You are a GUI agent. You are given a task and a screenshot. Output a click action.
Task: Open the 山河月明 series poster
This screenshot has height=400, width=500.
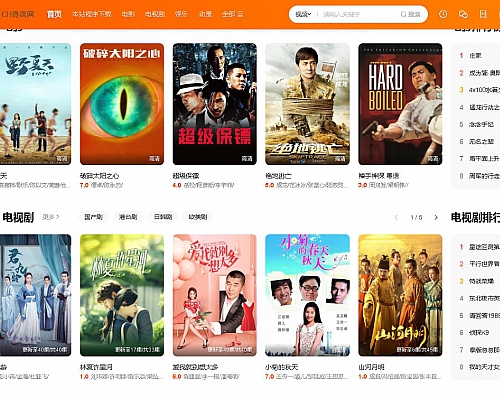click(400, 295)
